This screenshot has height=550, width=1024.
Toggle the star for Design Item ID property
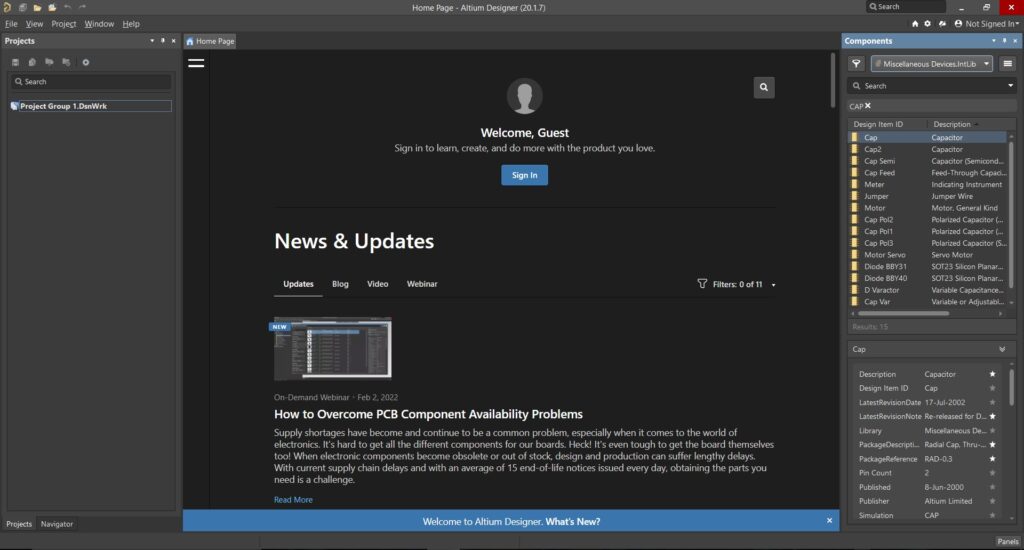[x=992, y=388]
